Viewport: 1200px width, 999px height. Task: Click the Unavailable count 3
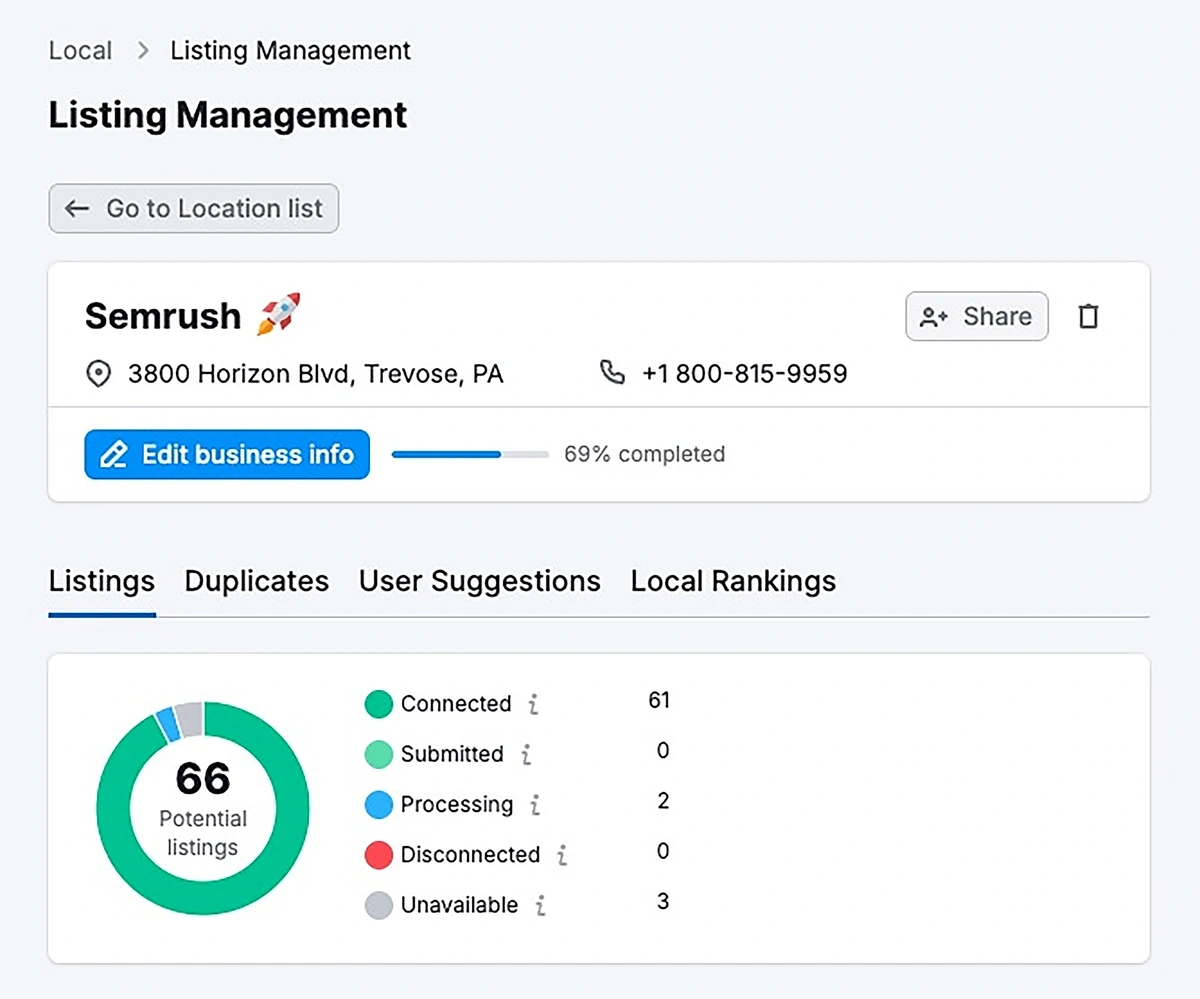tap(663, 902)
